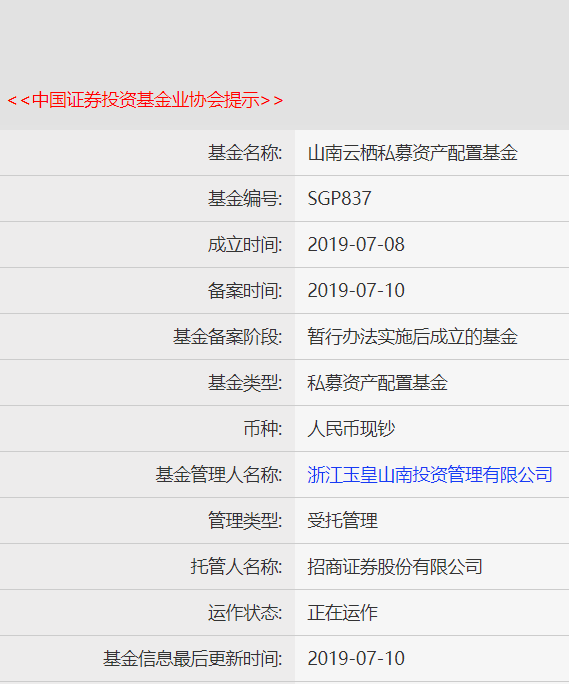The height and width of the screenshot is (684, 569).
Task: Click the 成立时间 label
Action: [245, 245]
